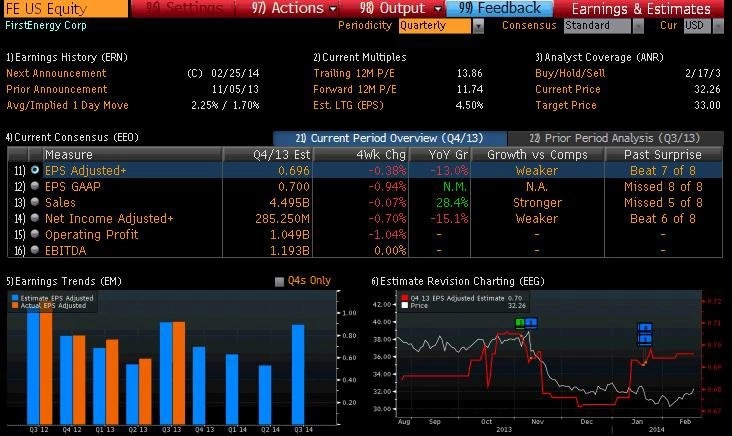Click the FE US Equity ticker field
This screenshot has width=732, height=436.
pos(64,8)
